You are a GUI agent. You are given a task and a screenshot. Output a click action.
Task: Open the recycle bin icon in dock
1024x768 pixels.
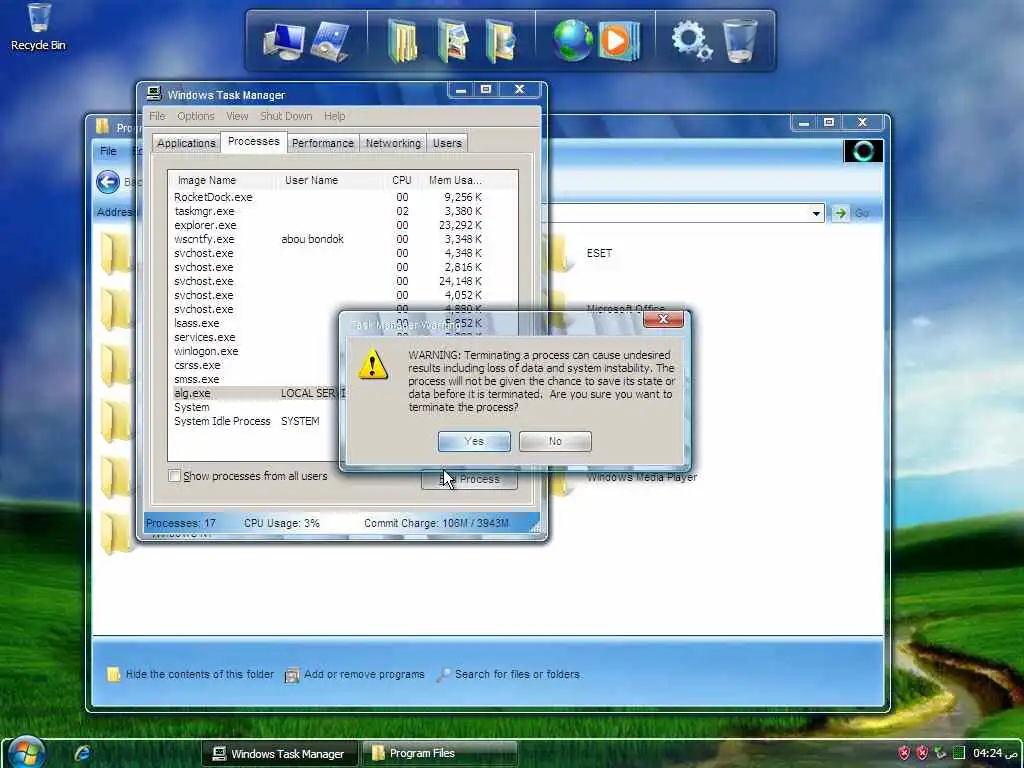pyautogui.click(x=740, y=40)
